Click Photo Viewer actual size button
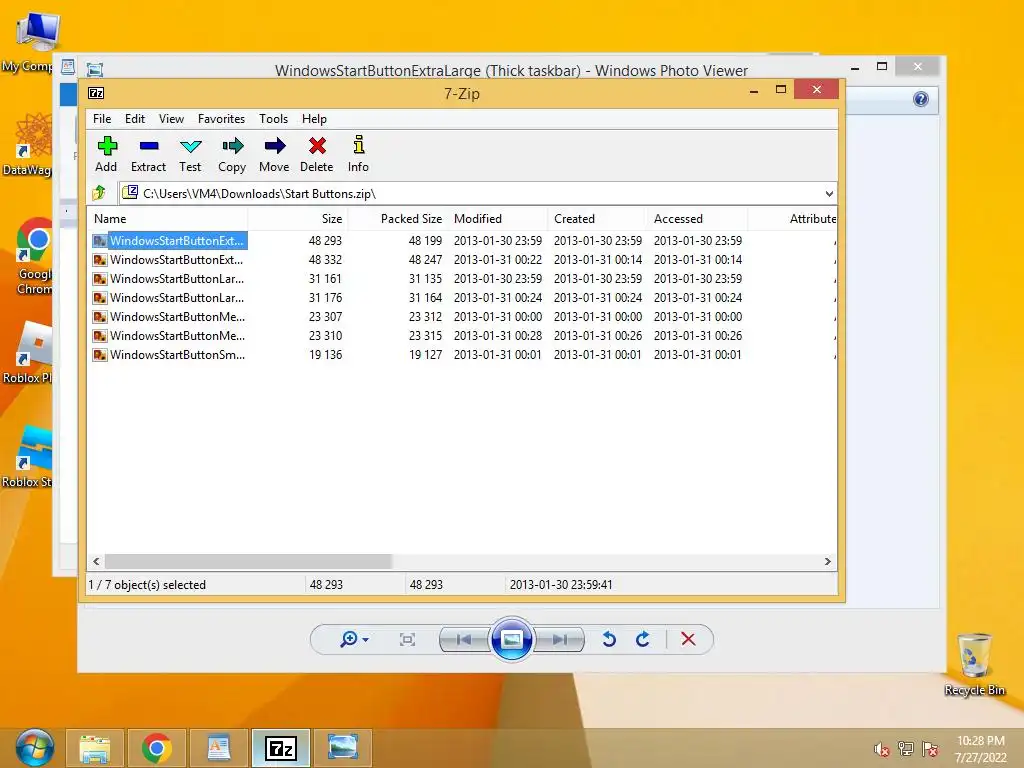The width and height of the screenshot is (1024, 768). click(407, 639)
